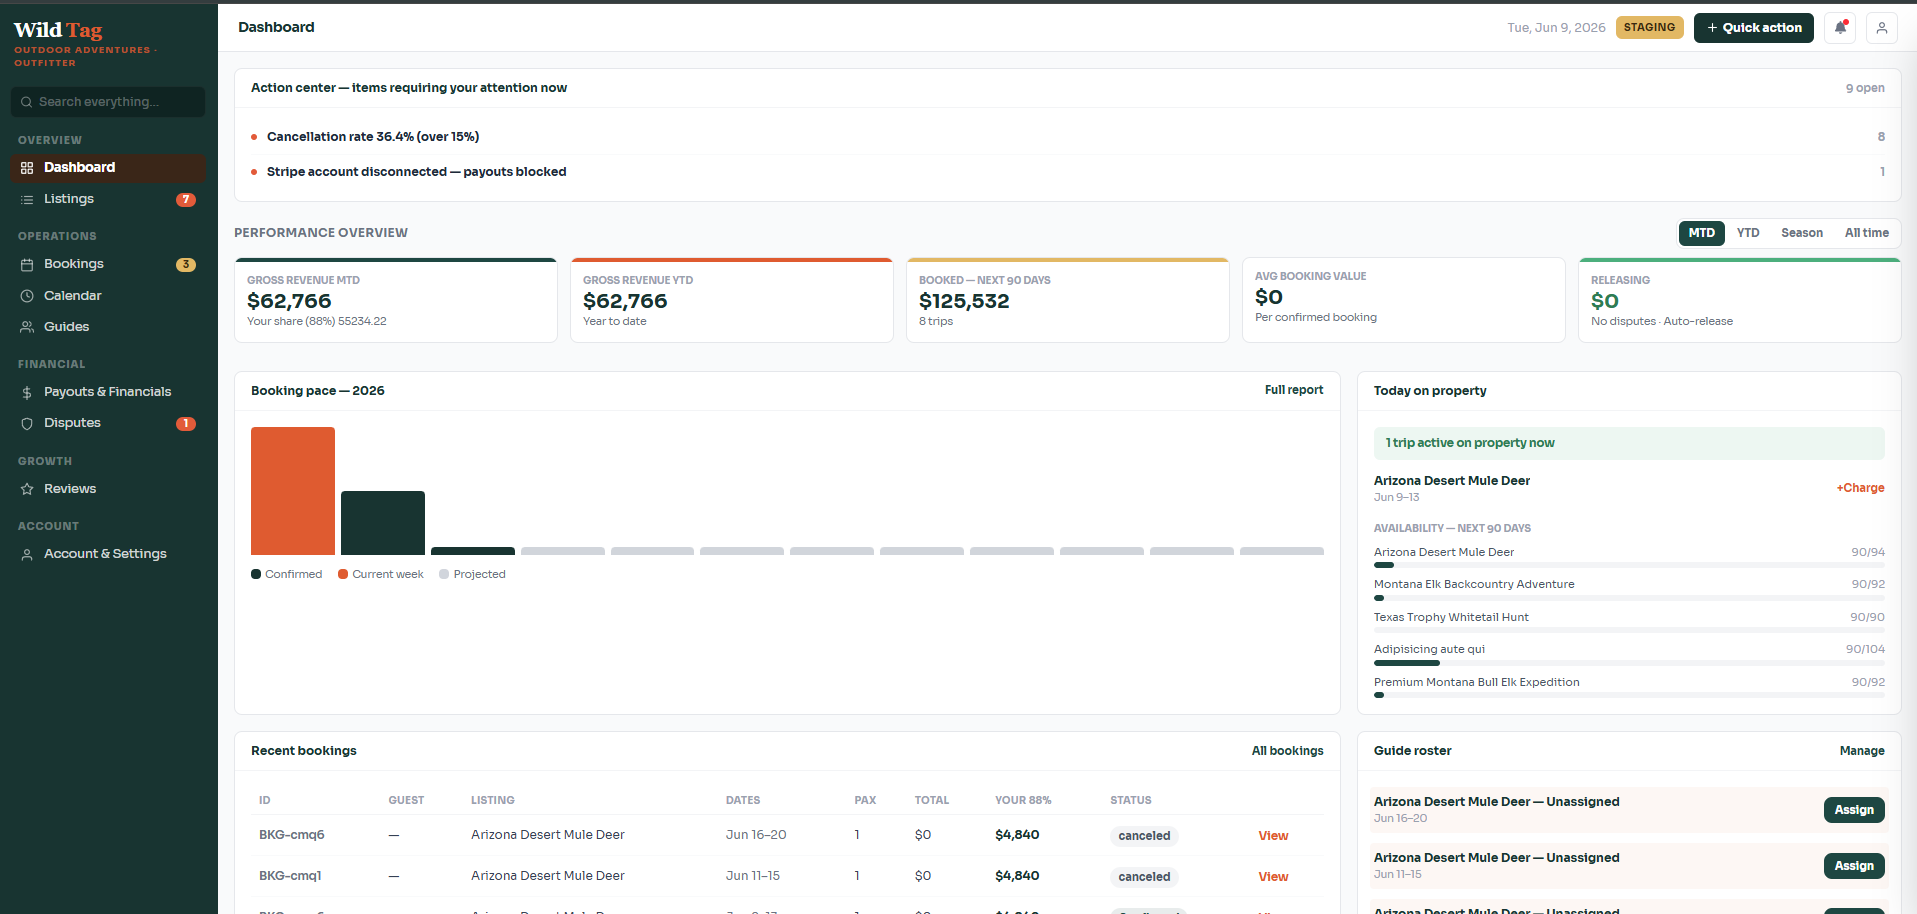Assign guide for Jun 11–15 trip
1917x914 pixels.
click(x=1854, y=866)
